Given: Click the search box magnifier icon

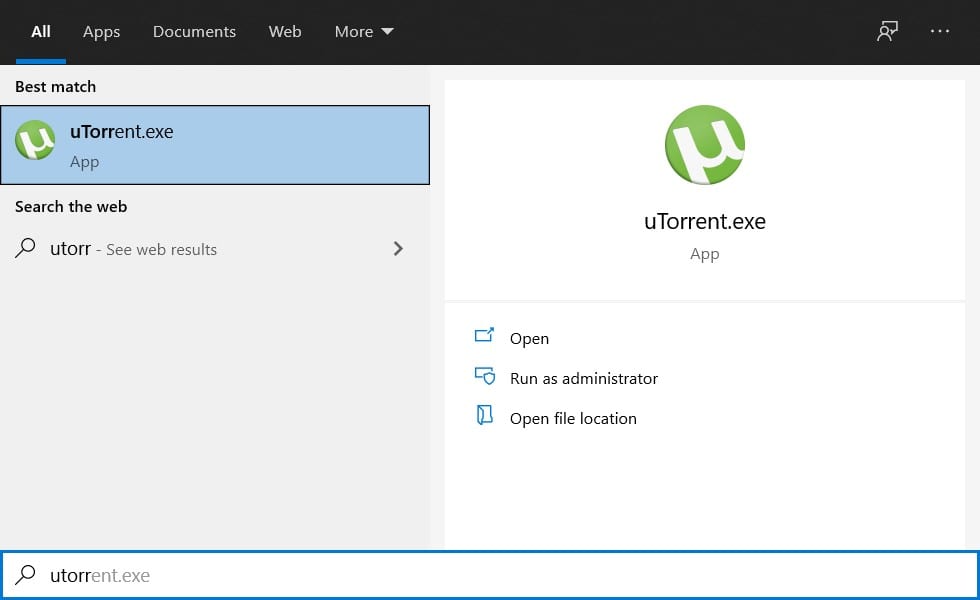Looking at the screenshot, I should point(25,574).
